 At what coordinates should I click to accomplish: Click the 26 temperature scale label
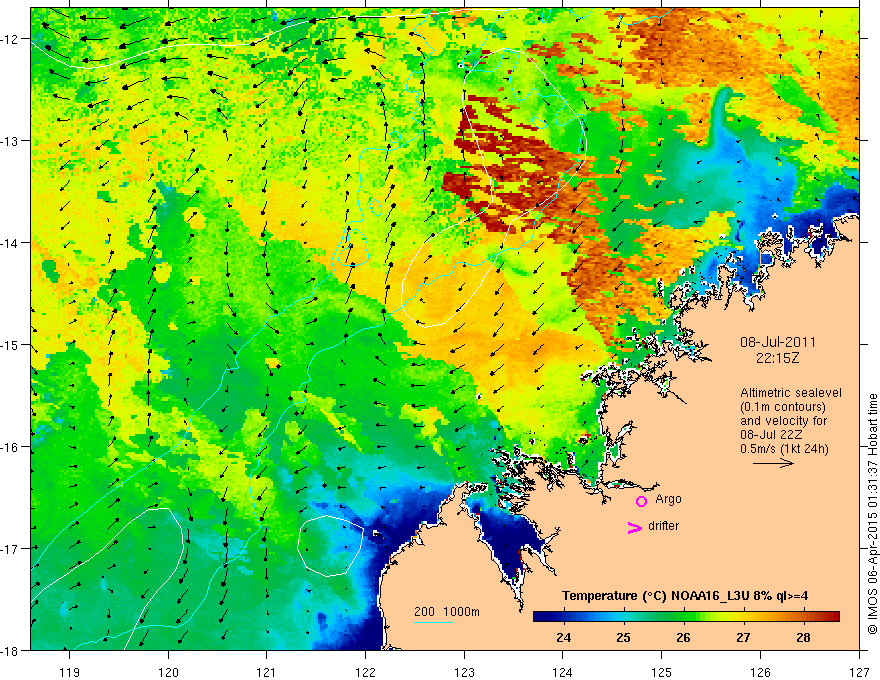point(683,637)
